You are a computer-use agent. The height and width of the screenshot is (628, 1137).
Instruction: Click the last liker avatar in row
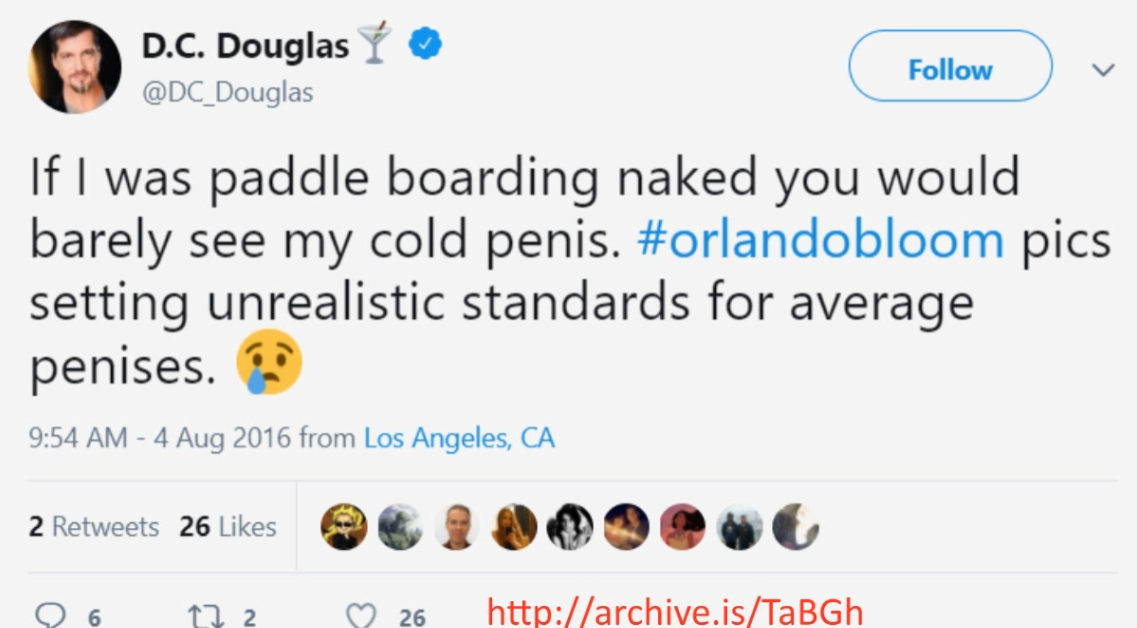(795, 526)
